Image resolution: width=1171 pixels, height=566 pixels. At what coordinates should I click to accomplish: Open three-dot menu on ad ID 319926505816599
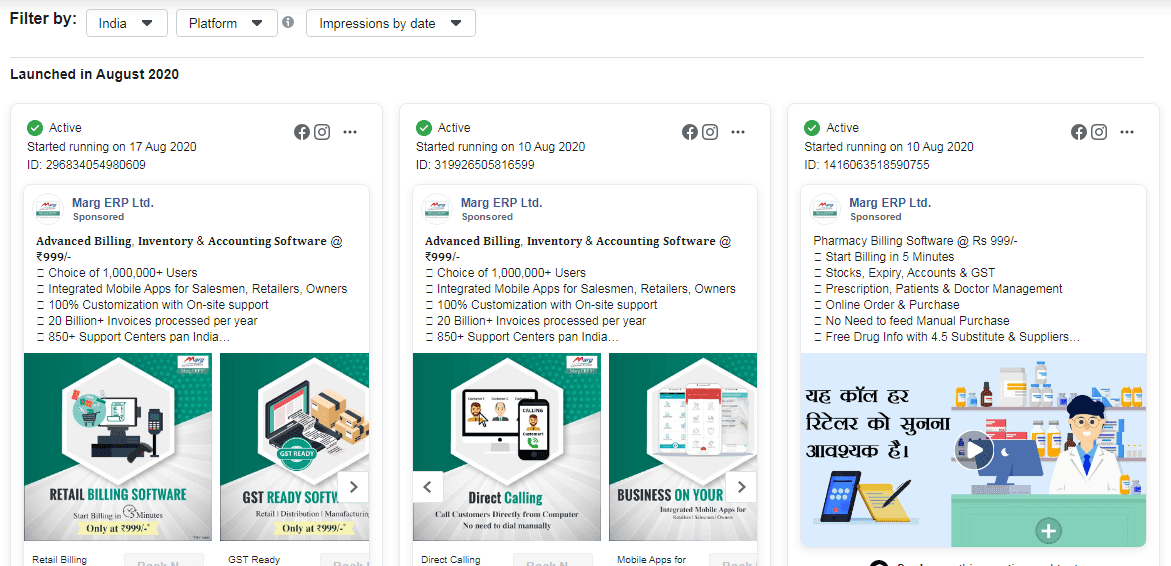tap(738, 132)
